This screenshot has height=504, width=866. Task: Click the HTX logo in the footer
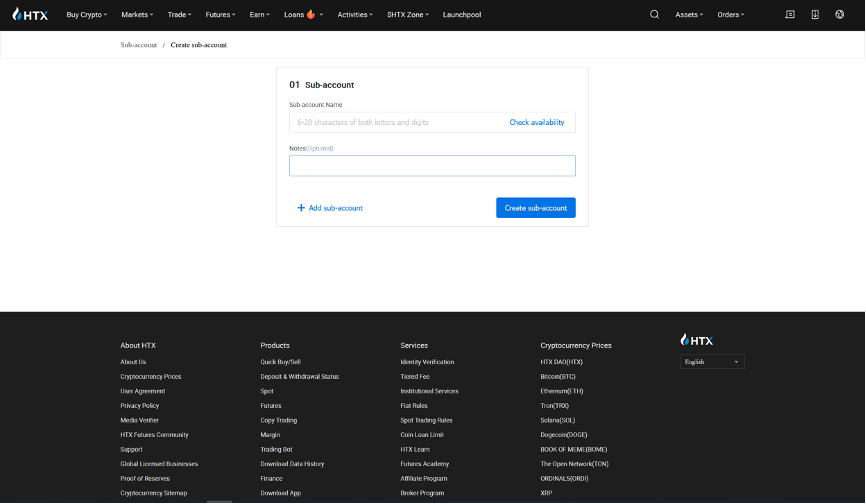coord(696,339)
